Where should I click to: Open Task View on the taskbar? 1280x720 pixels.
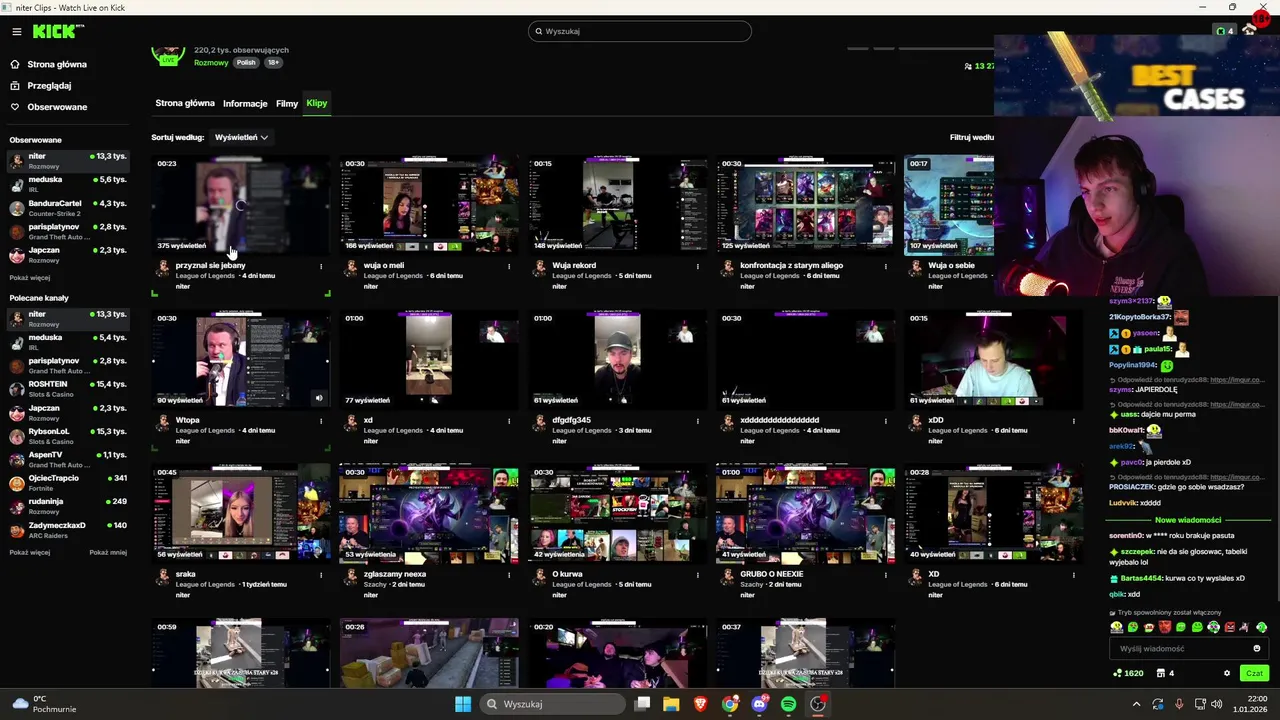coord(643,704)
